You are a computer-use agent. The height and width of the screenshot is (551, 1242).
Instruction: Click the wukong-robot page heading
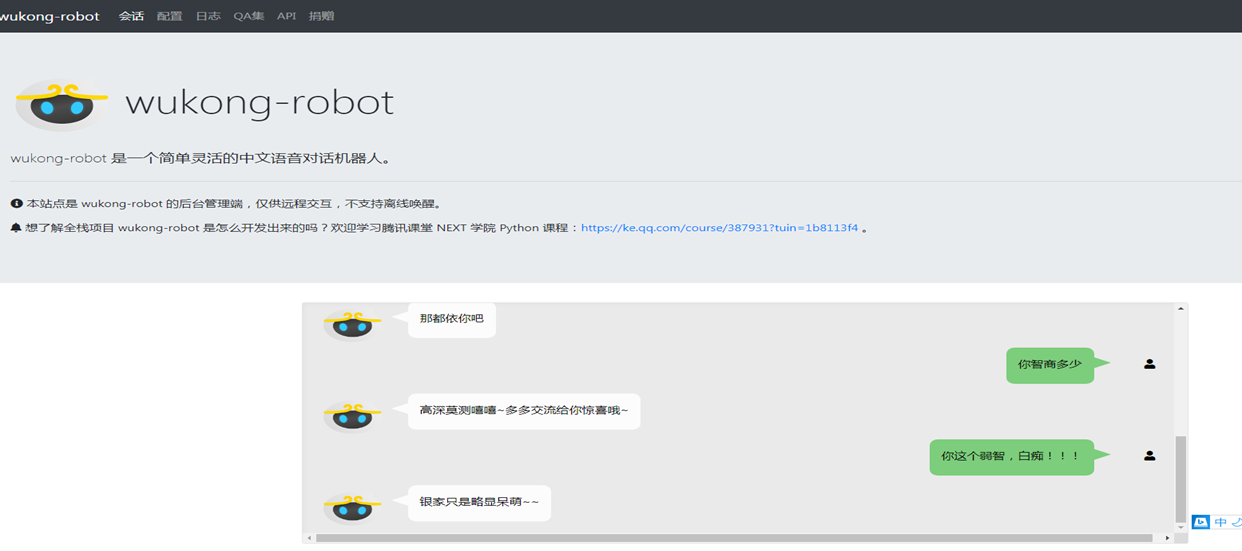[259, 102]
